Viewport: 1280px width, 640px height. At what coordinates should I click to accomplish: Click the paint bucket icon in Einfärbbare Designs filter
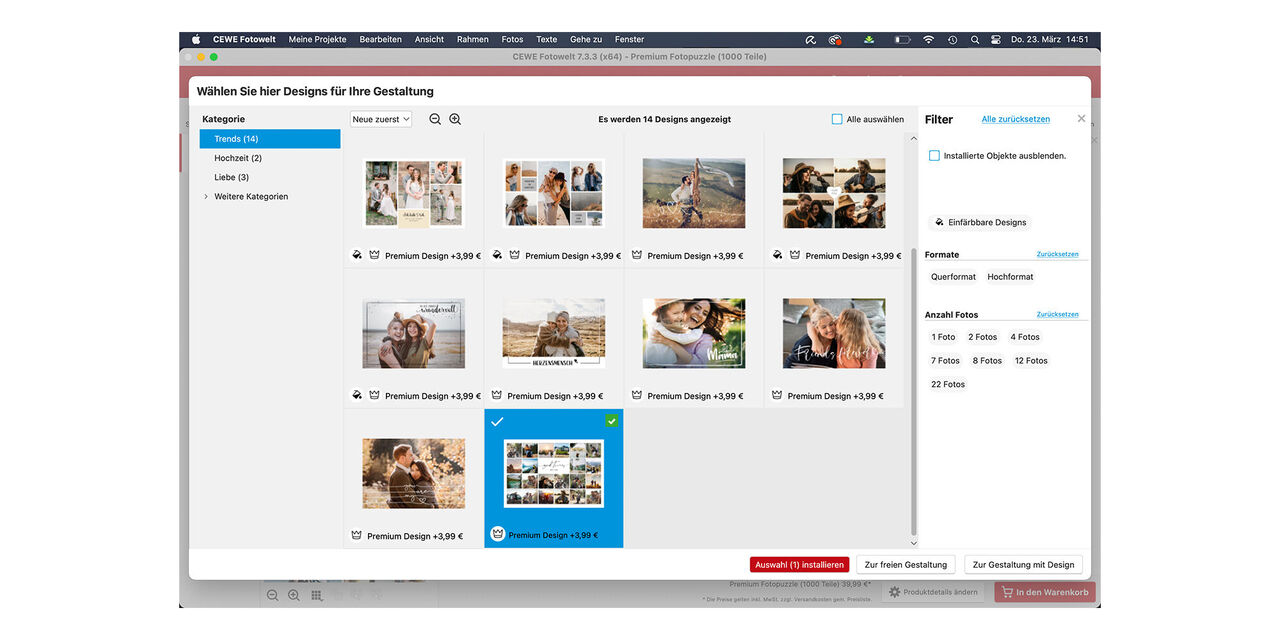939,222
